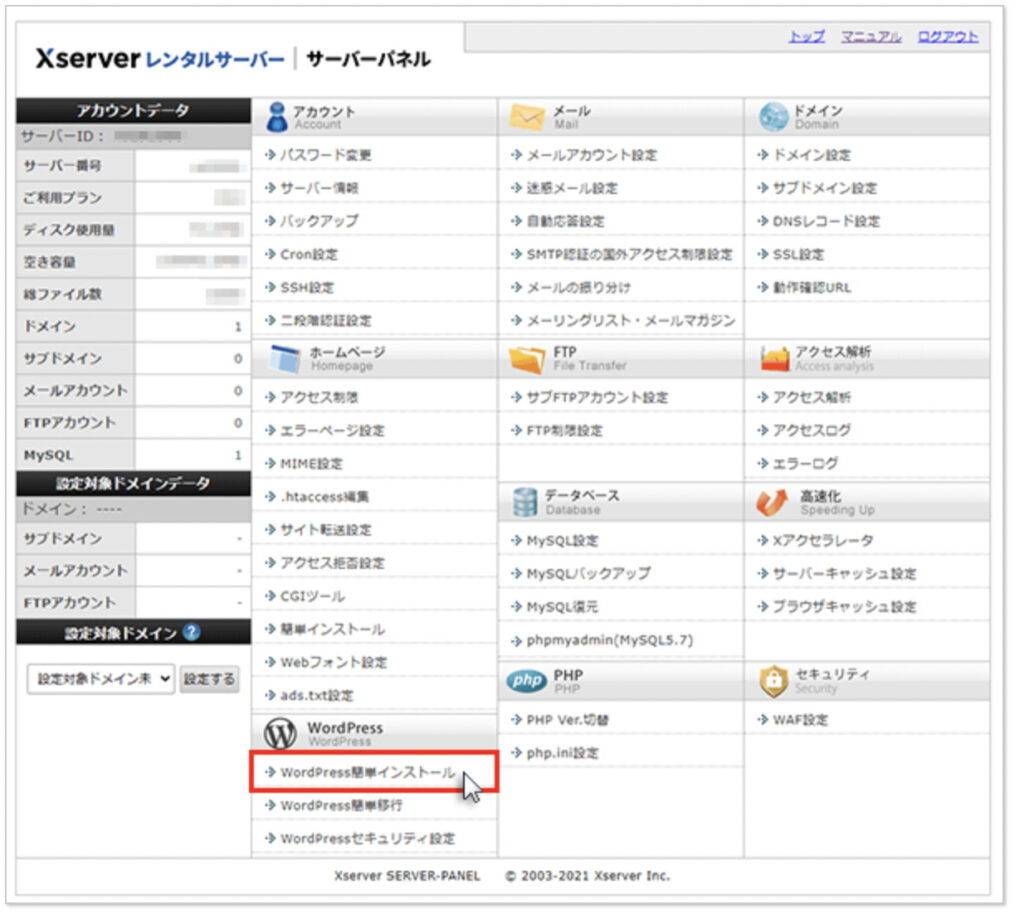Open エラーログ
This screenshot has height=919, width=1024.
(x=805, y=464)
